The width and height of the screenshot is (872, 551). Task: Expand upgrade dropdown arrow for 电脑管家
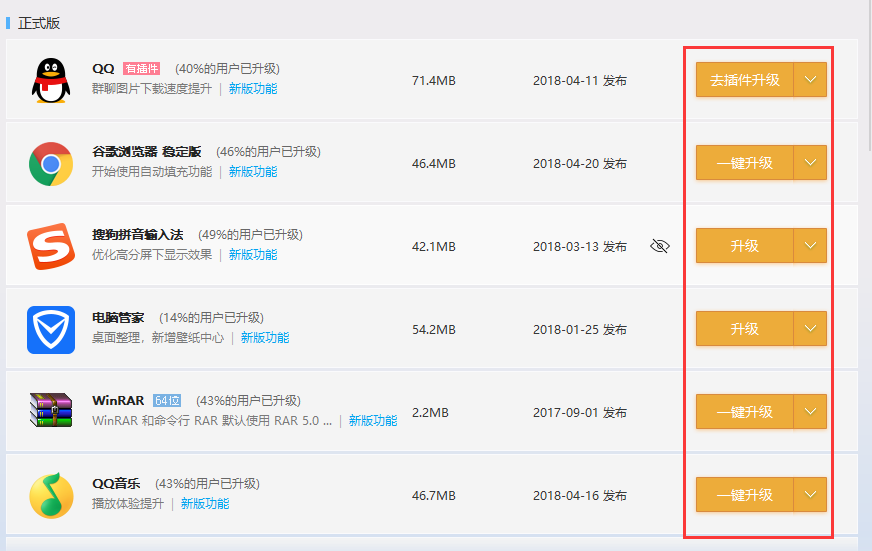(x=810, y=328)
